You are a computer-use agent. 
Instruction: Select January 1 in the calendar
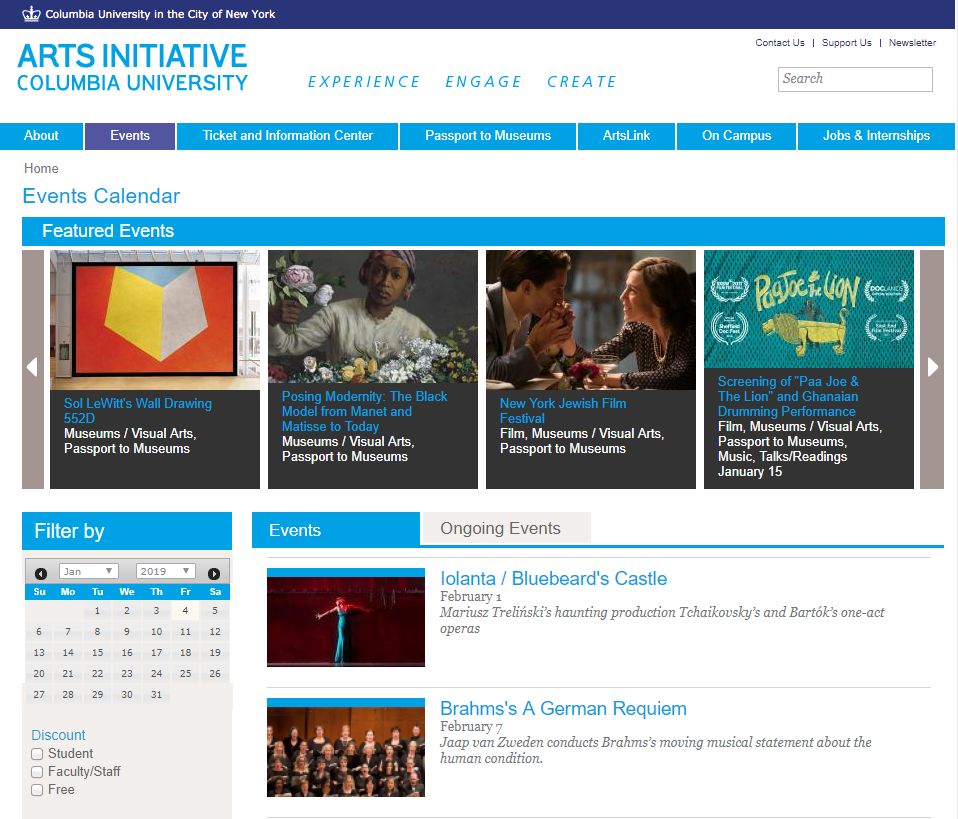(97, 611)
